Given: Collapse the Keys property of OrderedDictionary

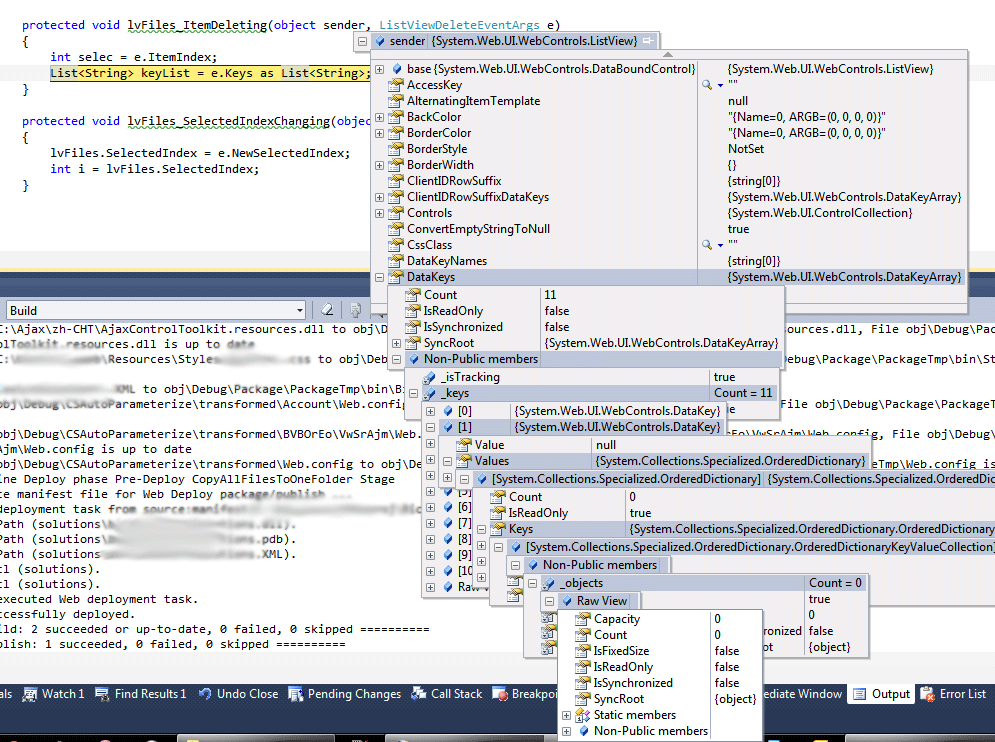Looking at the screenshot, I should coord(482,529).
